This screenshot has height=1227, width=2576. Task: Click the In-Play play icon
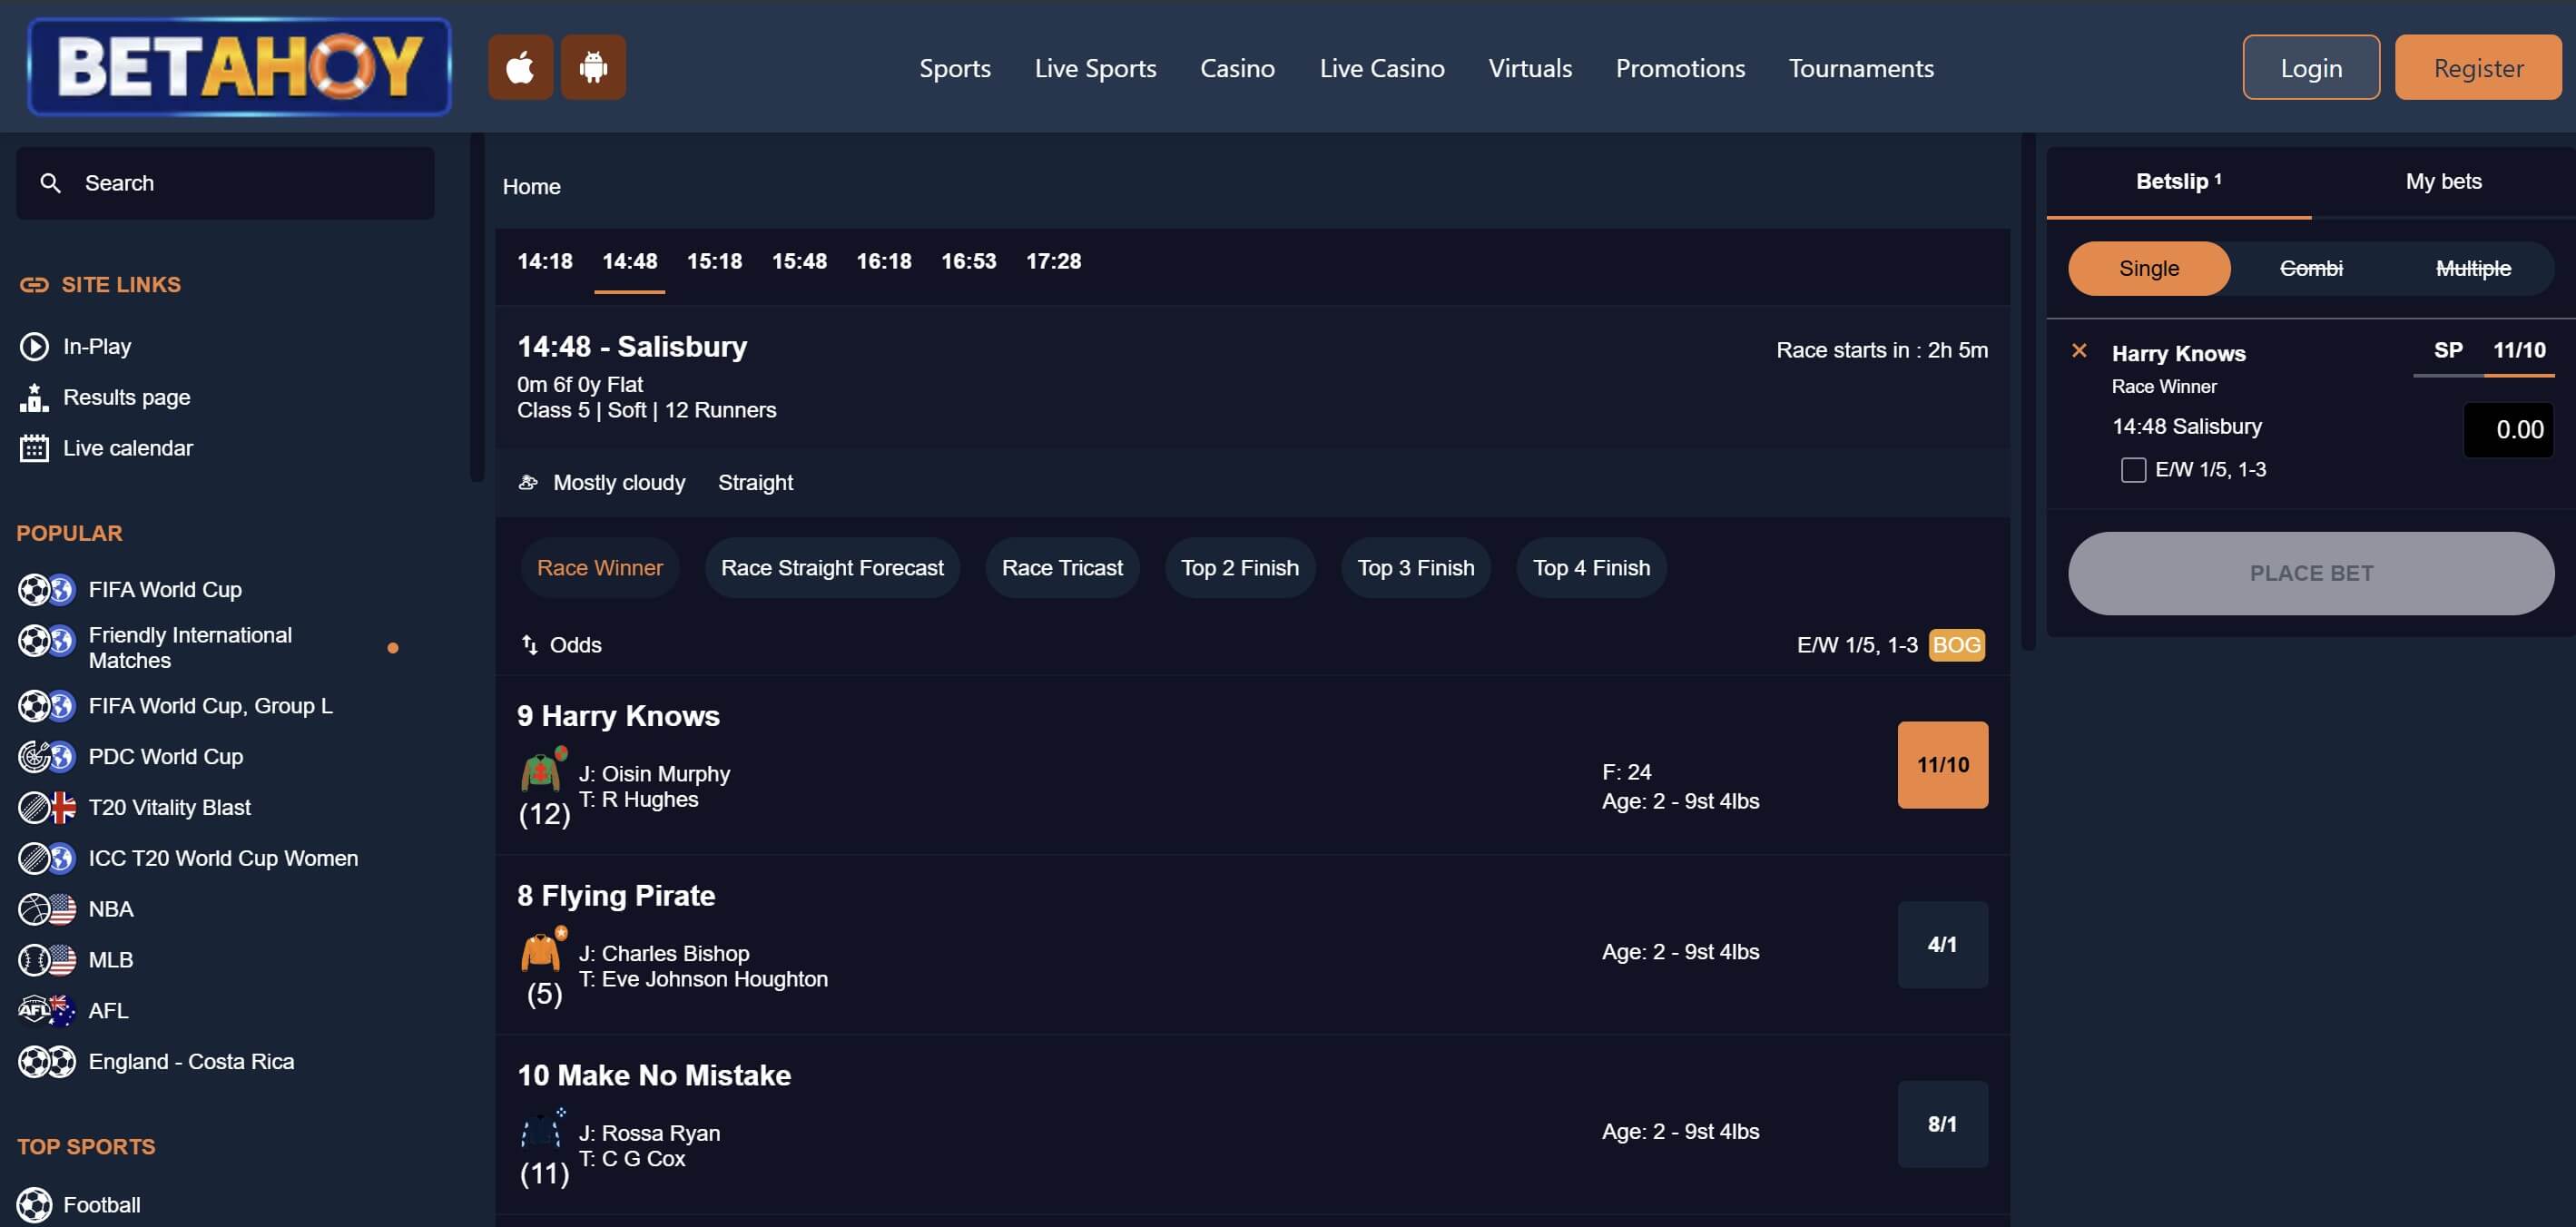[34, 346]
